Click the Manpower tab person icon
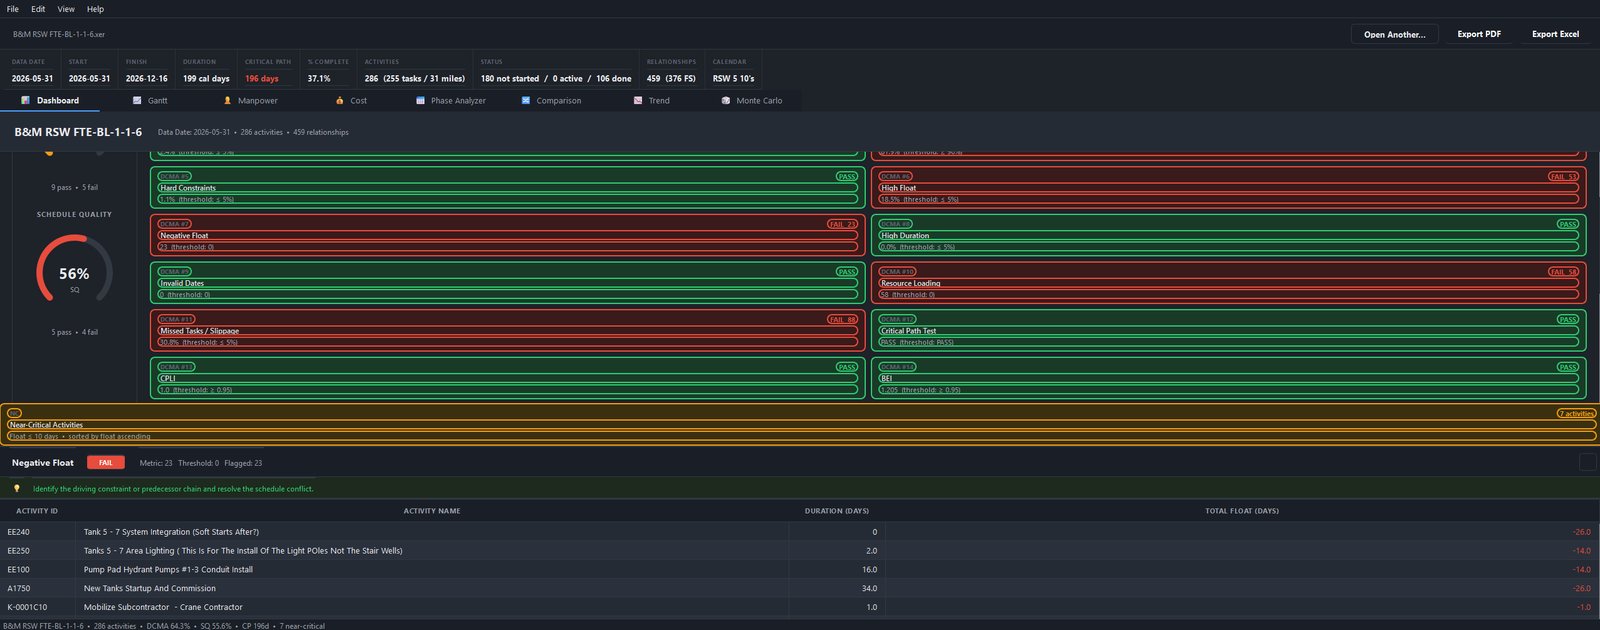Image resolution: width=1600 pixels, height=630 pixels. pyautogui.click(x=227, y=101)
